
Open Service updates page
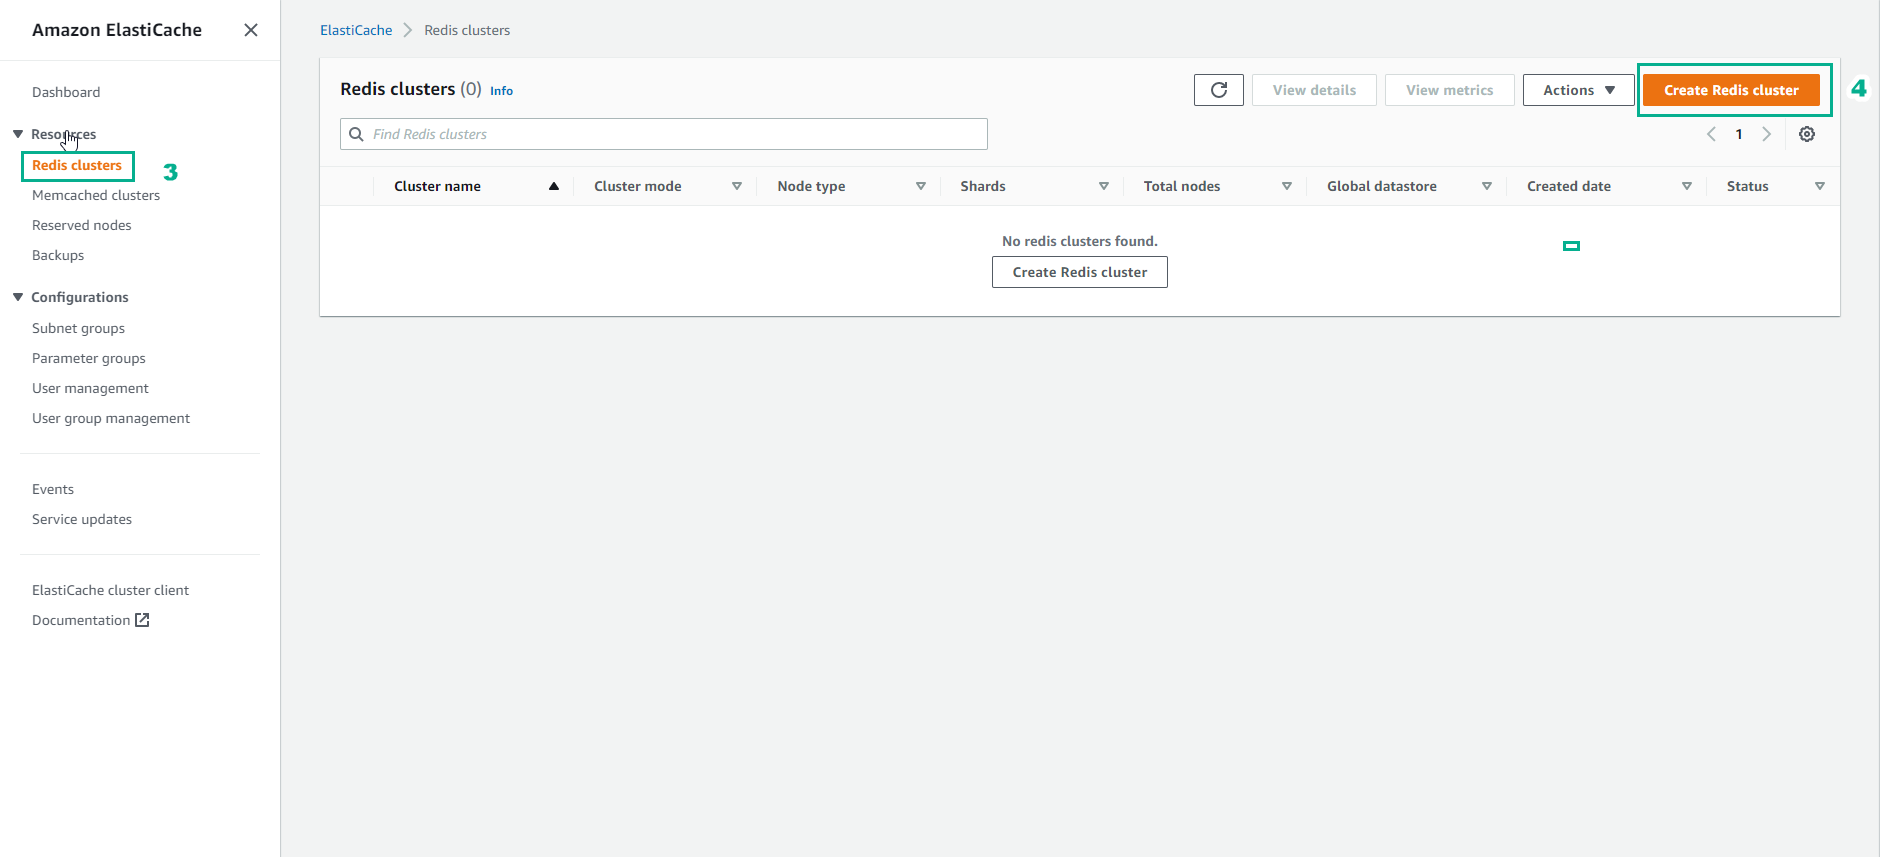point(82,519)
